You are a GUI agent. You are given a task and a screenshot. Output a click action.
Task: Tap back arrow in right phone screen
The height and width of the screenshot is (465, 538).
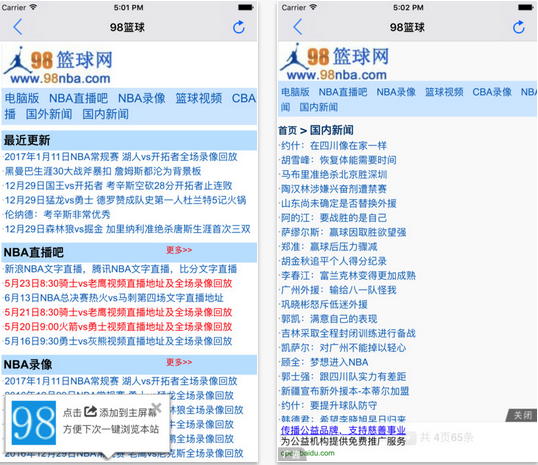coord(297,27)
